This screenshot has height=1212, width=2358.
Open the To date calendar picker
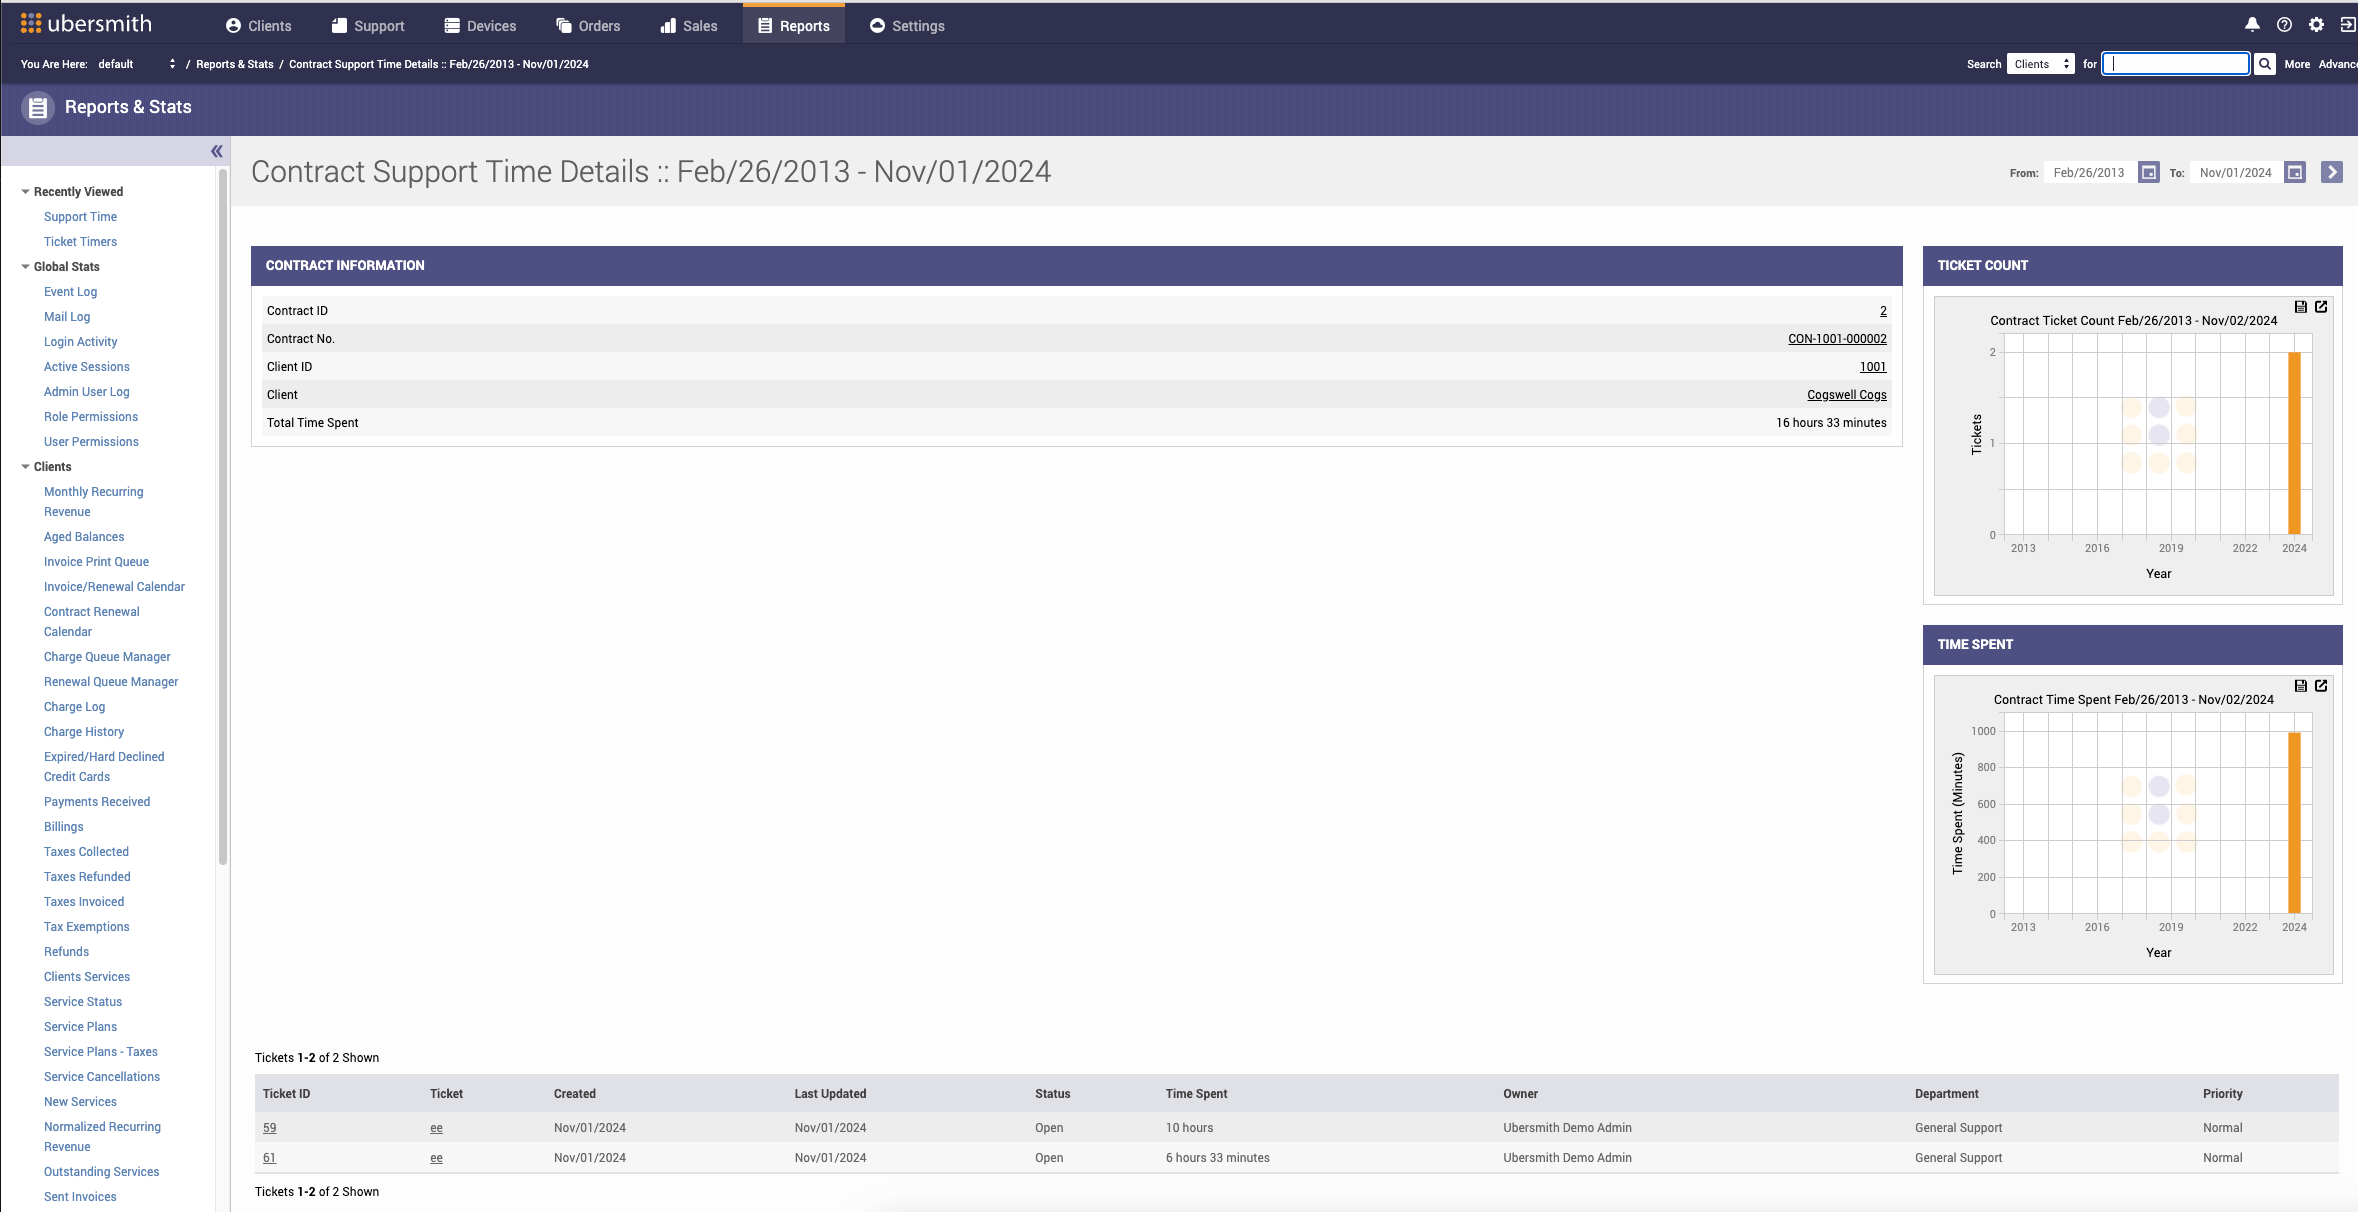(x=2295, y=172)
